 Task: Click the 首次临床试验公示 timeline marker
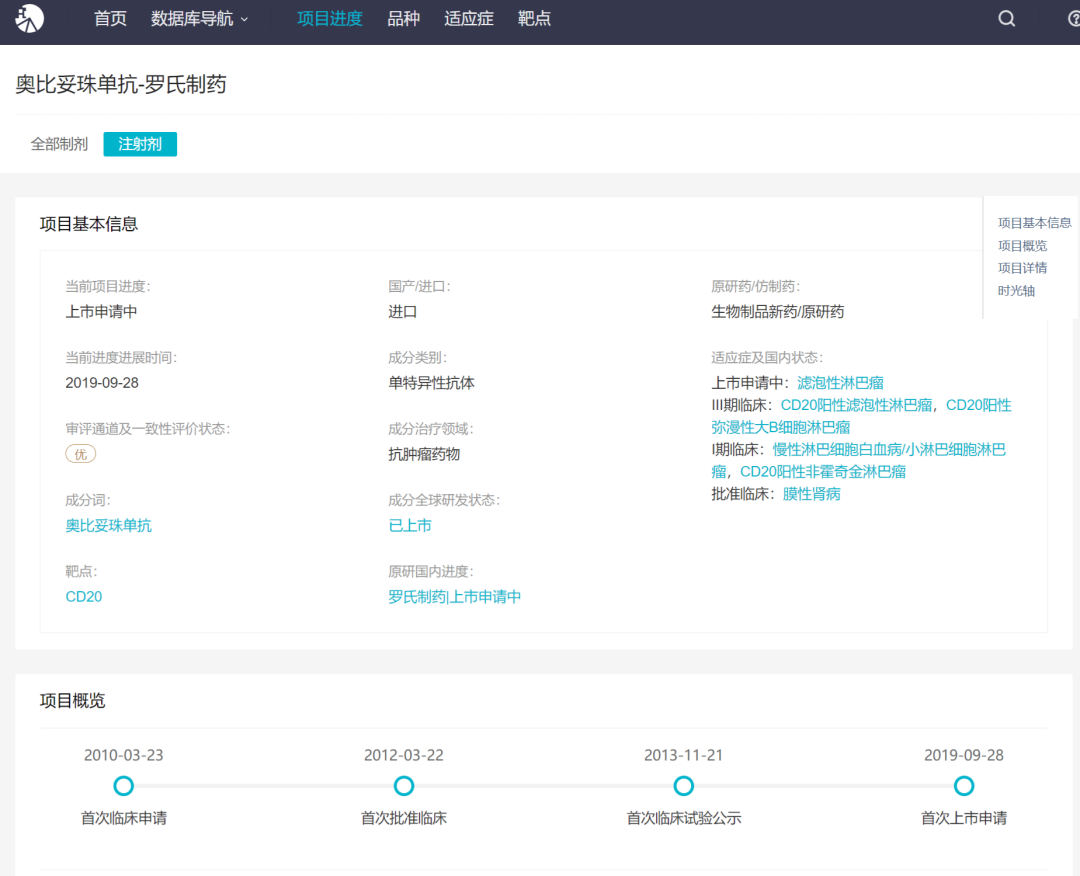coord(683,786)
